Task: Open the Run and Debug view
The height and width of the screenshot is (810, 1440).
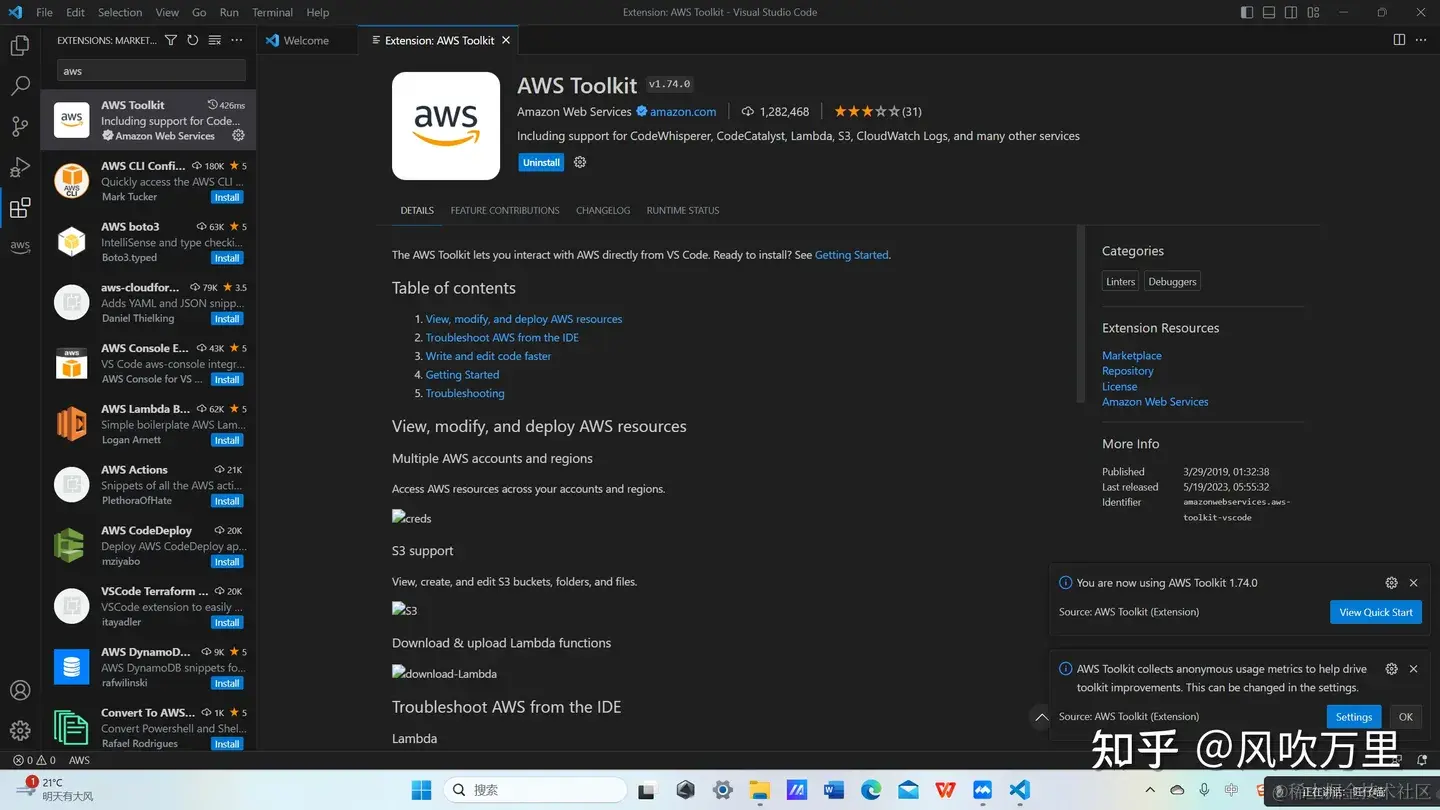Action: point(20,167)
